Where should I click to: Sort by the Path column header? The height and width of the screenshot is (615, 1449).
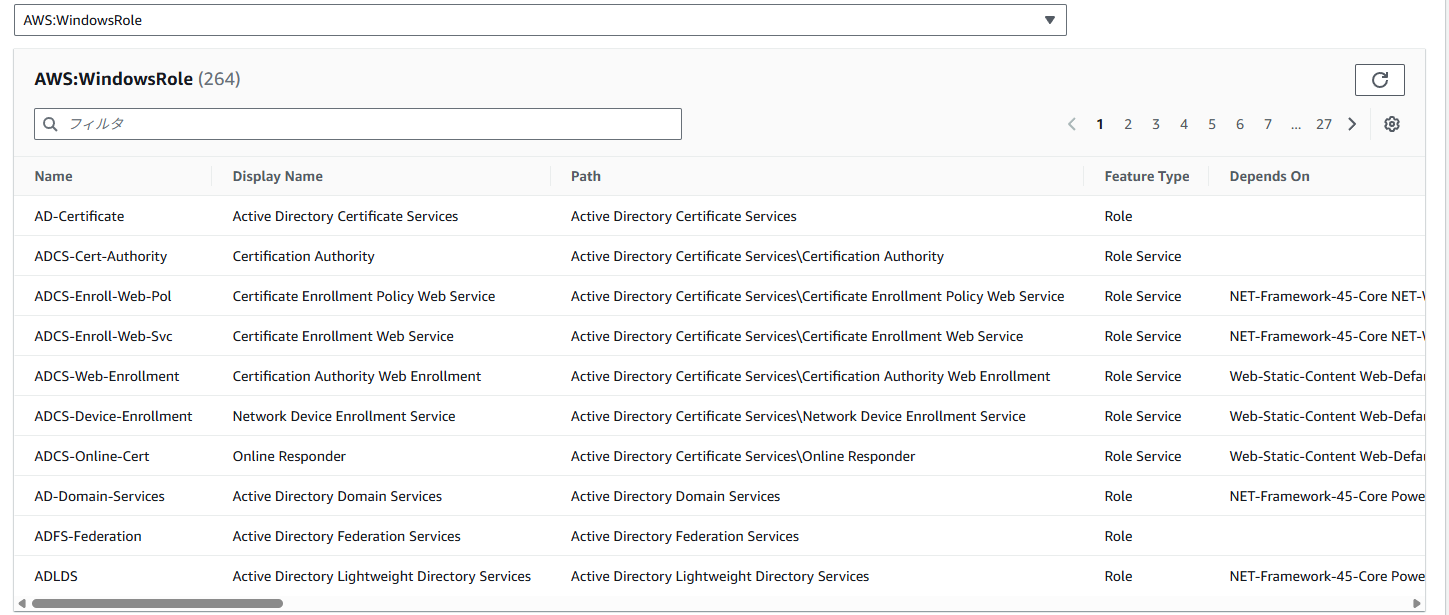(x=586, y=176)
